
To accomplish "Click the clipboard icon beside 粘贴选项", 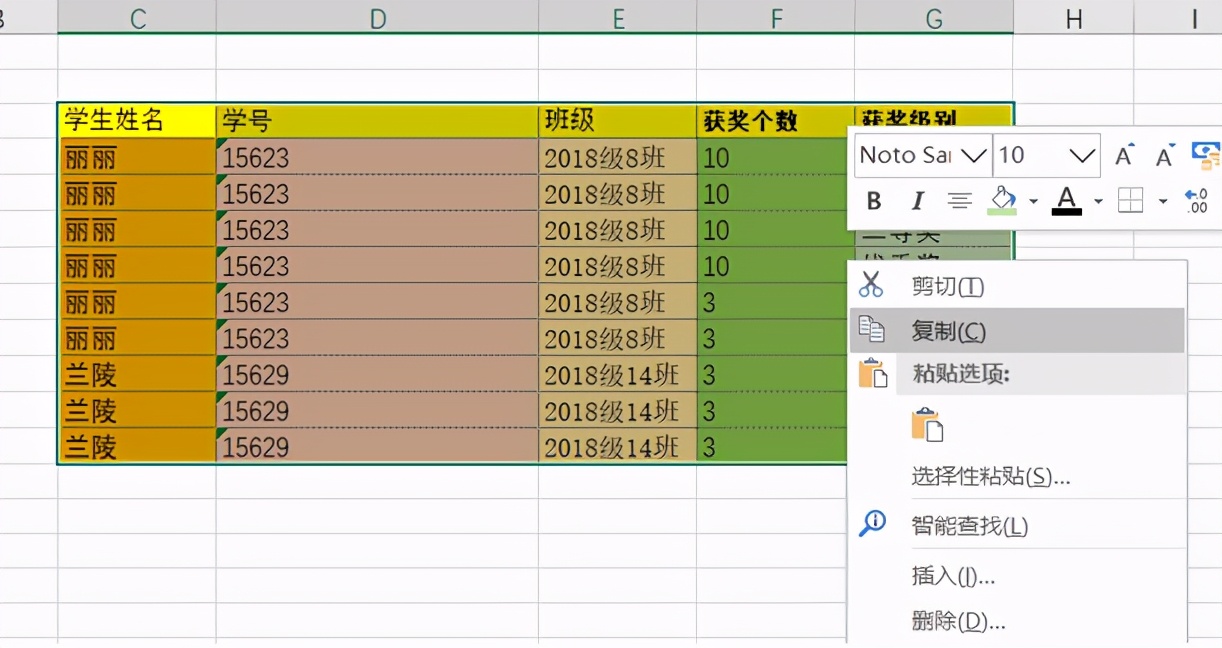I will coord(872,374).
